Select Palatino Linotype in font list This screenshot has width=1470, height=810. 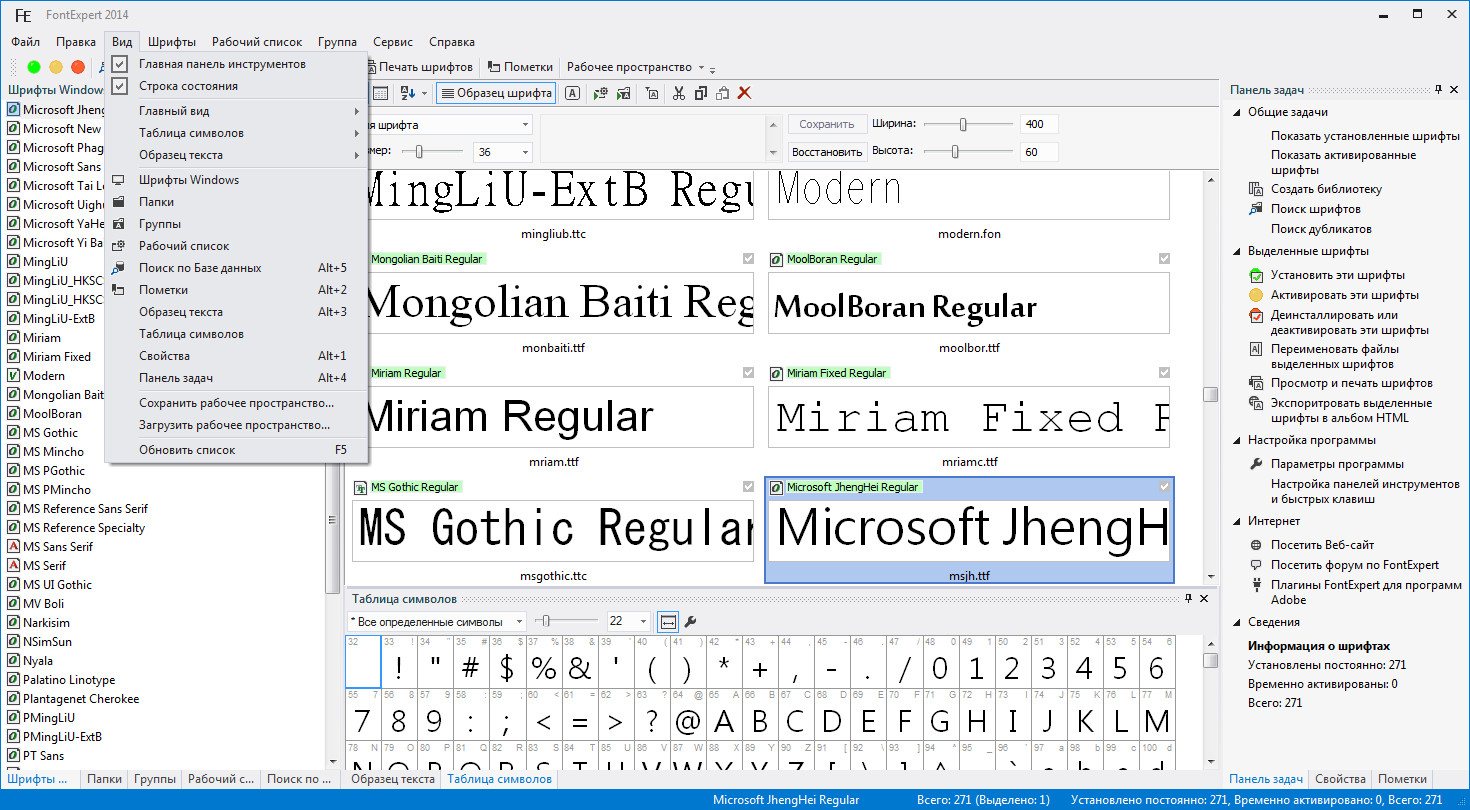tap(69, 680)
